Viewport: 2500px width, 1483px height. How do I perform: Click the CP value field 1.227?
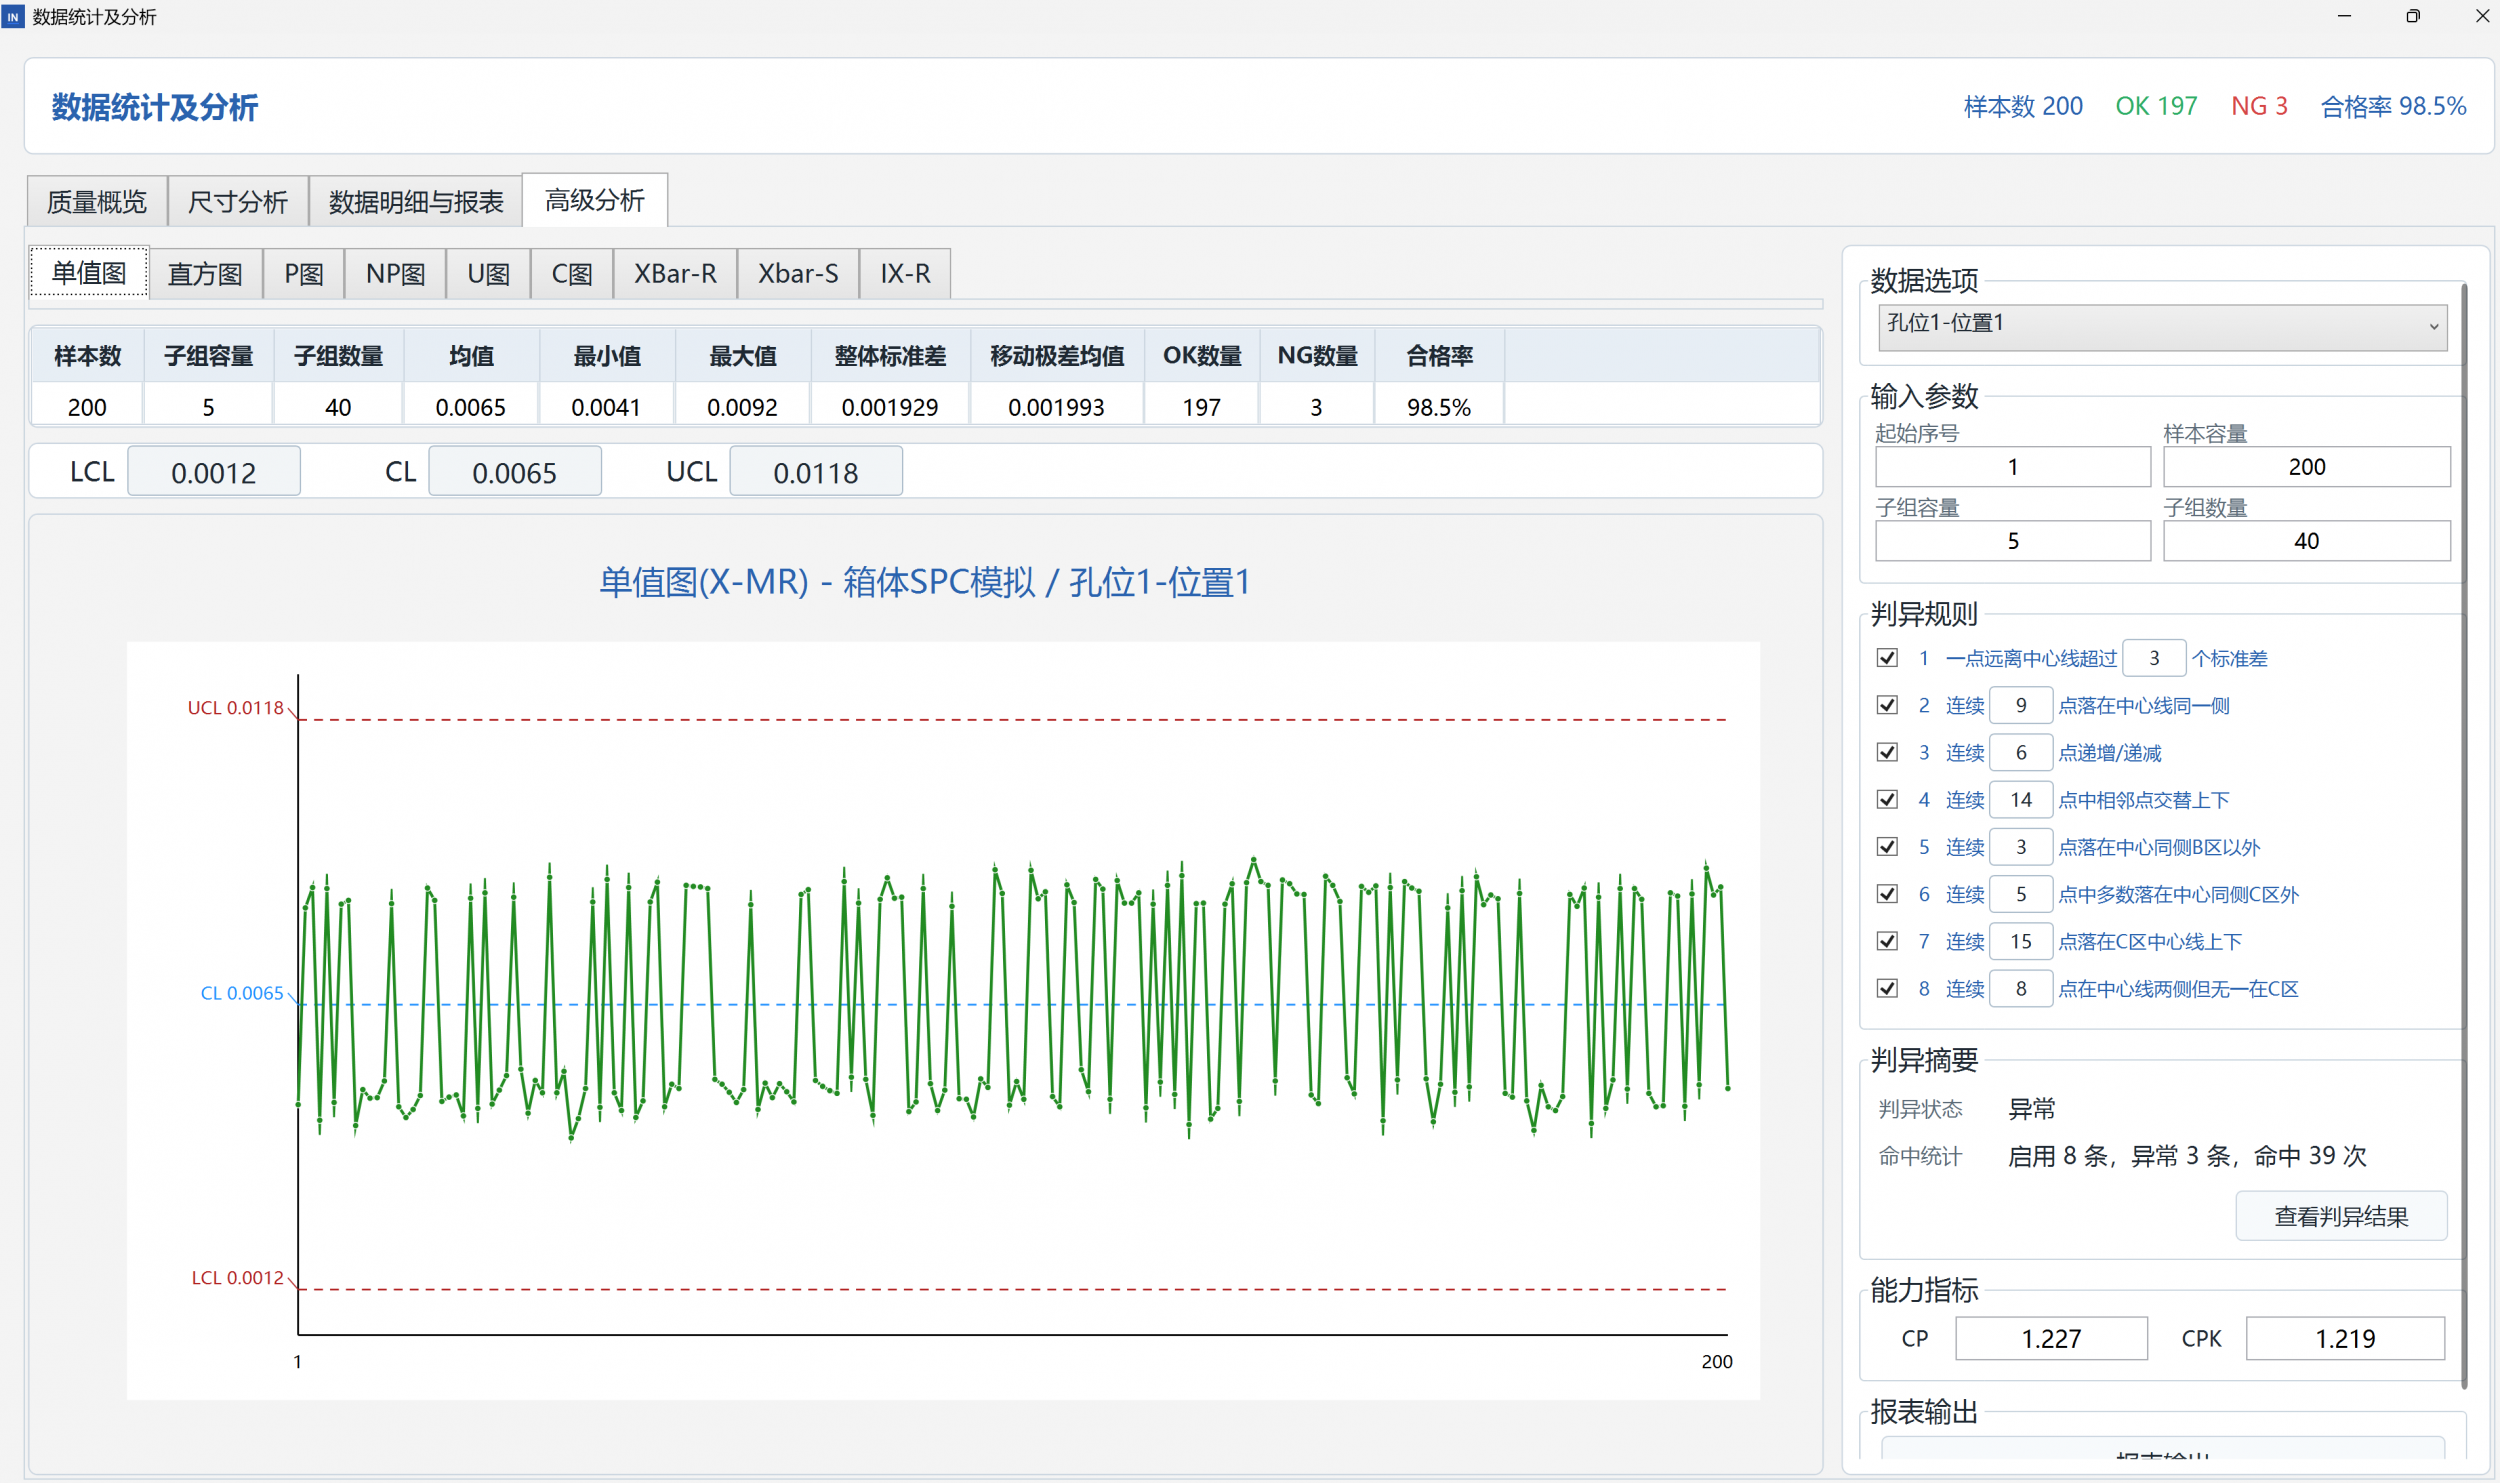[x=2051, y=1338]
